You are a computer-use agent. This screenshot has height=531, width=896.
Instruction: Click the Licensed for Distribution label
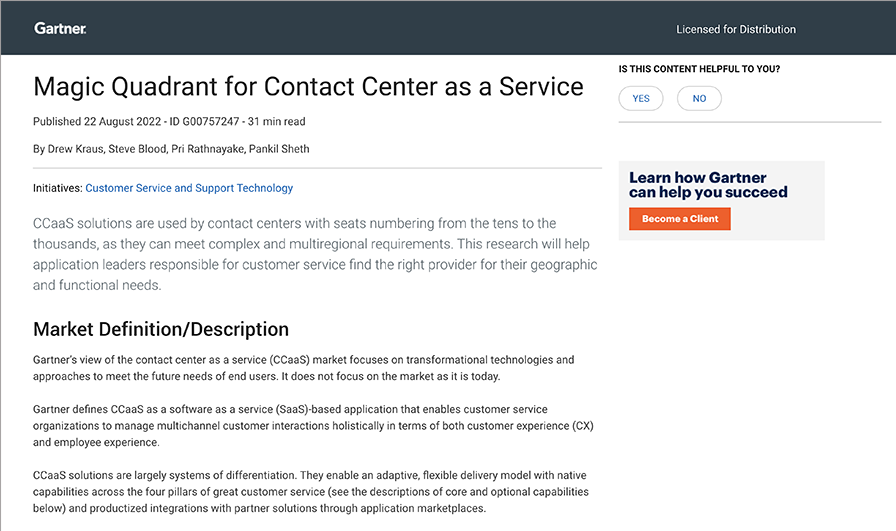point(735,29)
